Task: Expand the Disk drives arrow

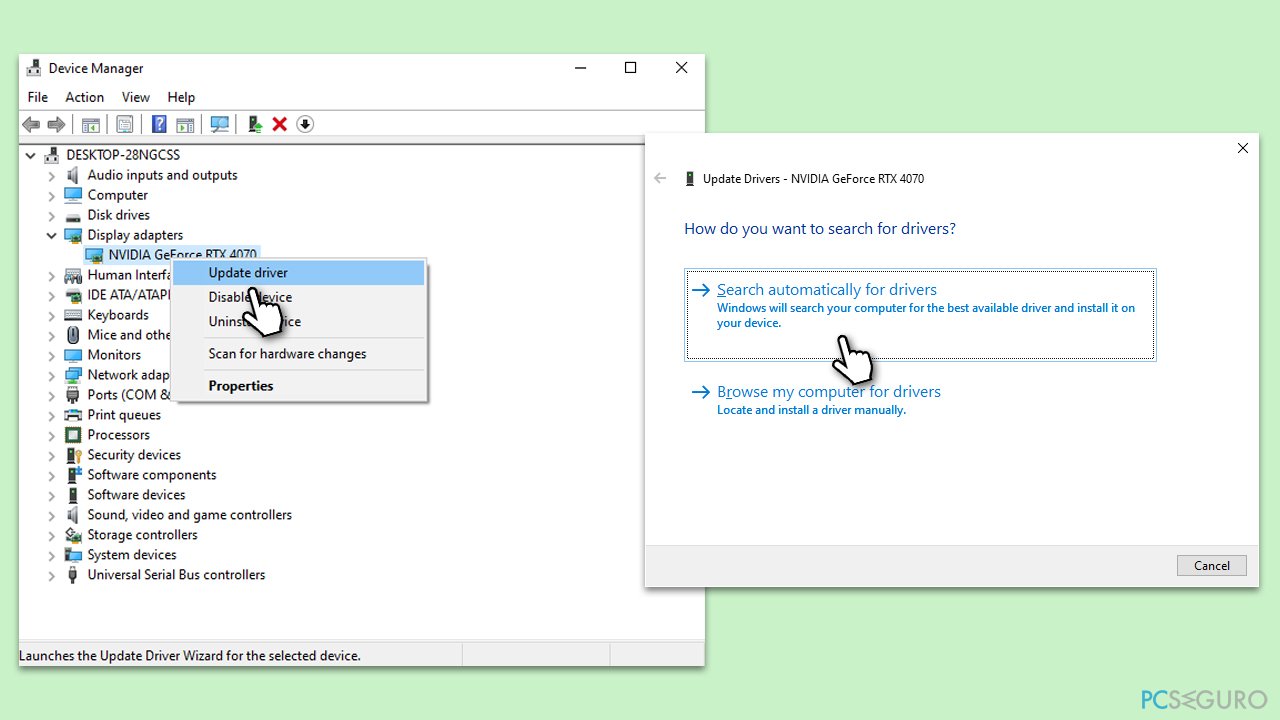Action: point(52,215)
